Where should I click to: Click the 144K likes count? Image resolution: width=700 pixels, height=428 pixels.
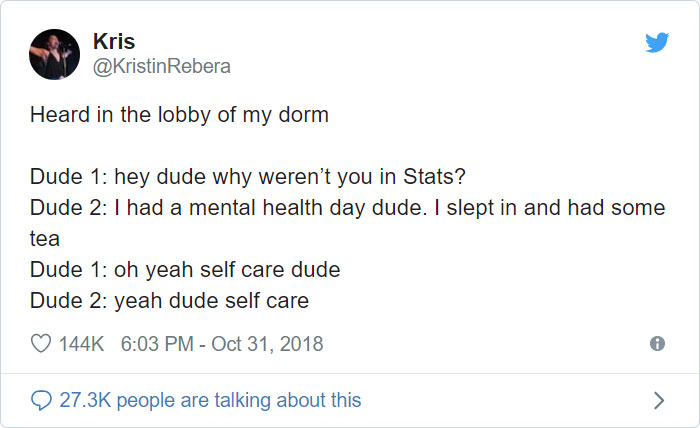pos(82,343)
